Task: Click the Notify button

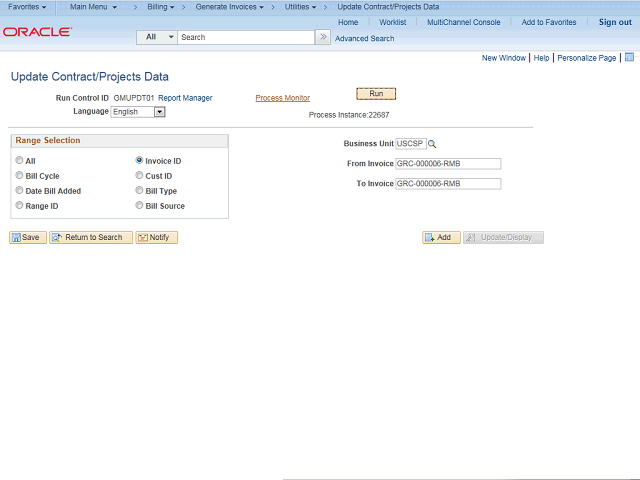Action: (x=156, y=238)
